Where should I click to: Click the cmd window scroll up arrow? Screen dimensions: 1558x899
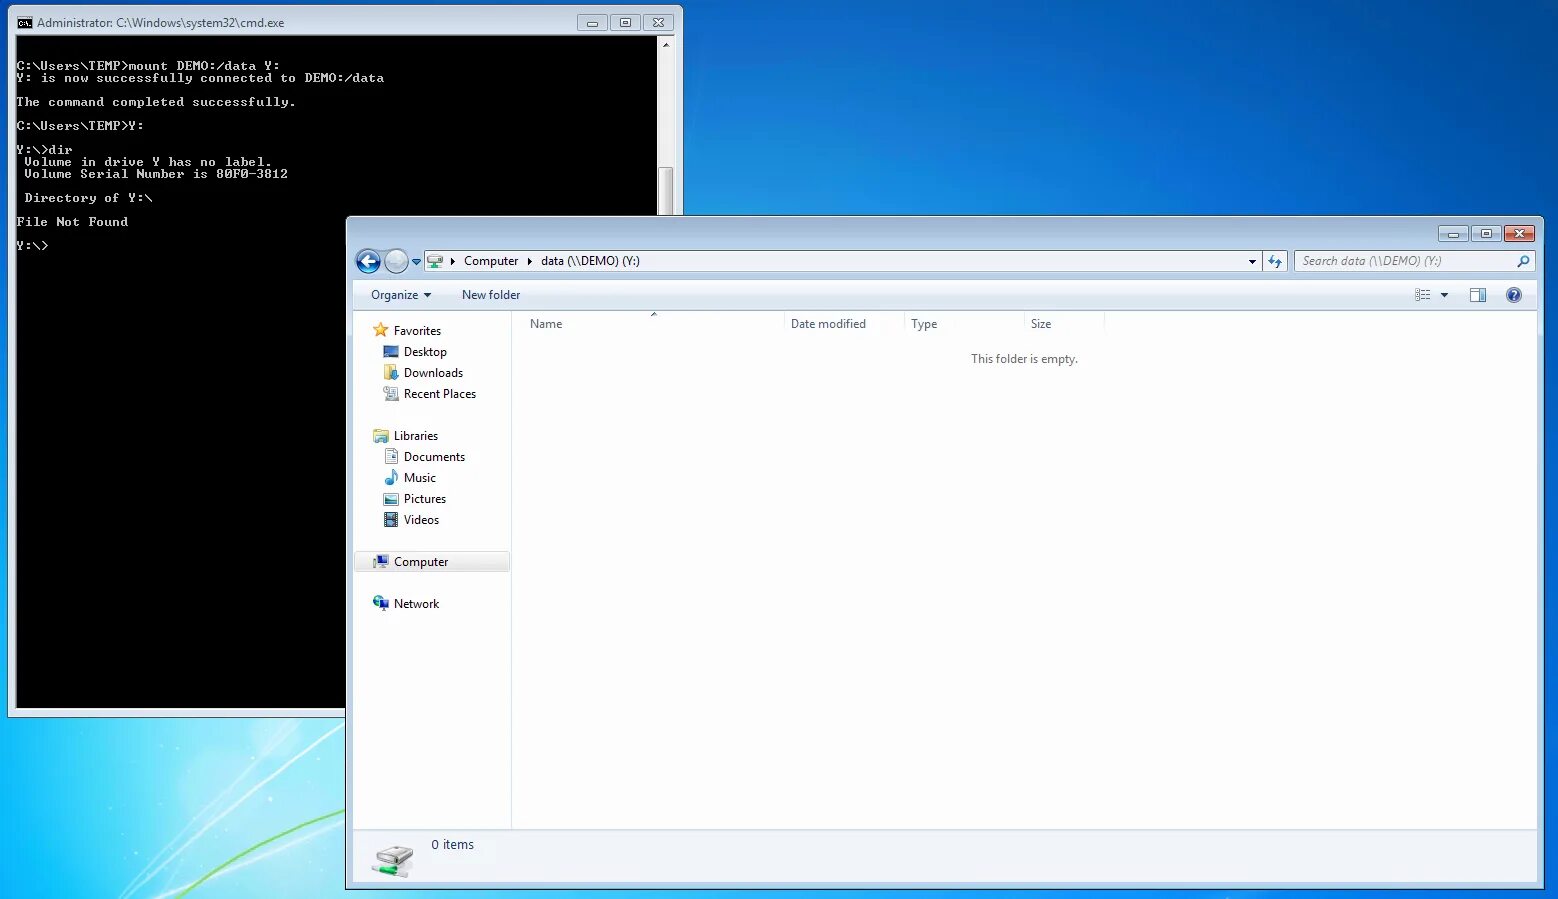point(666,45)
